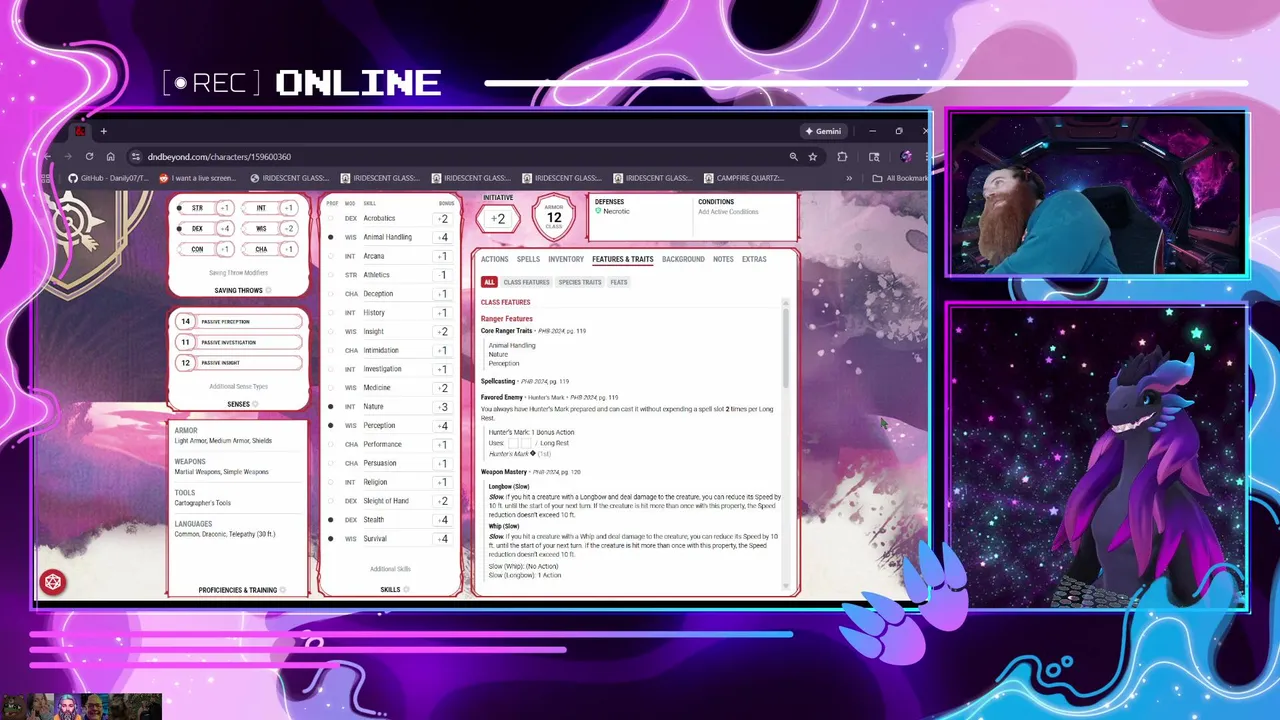
Task: Click the browser home icon
Action: [x=110, y=157]
